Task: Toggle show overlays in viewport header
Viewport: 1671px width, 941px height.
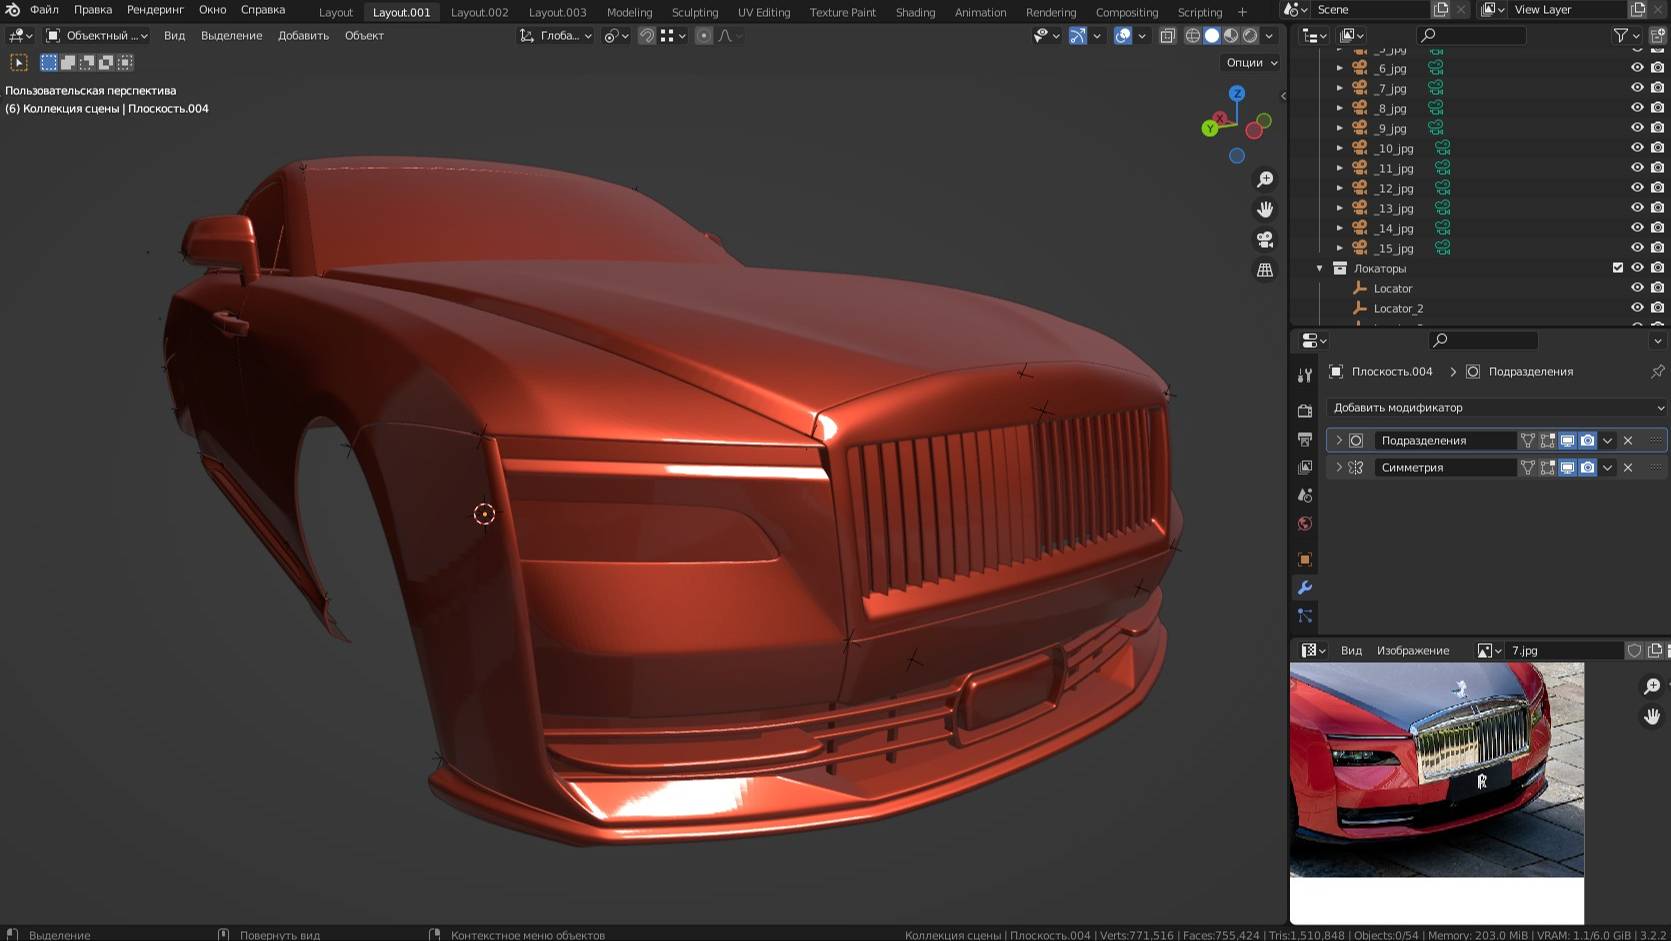Action: coord(1123,35)
